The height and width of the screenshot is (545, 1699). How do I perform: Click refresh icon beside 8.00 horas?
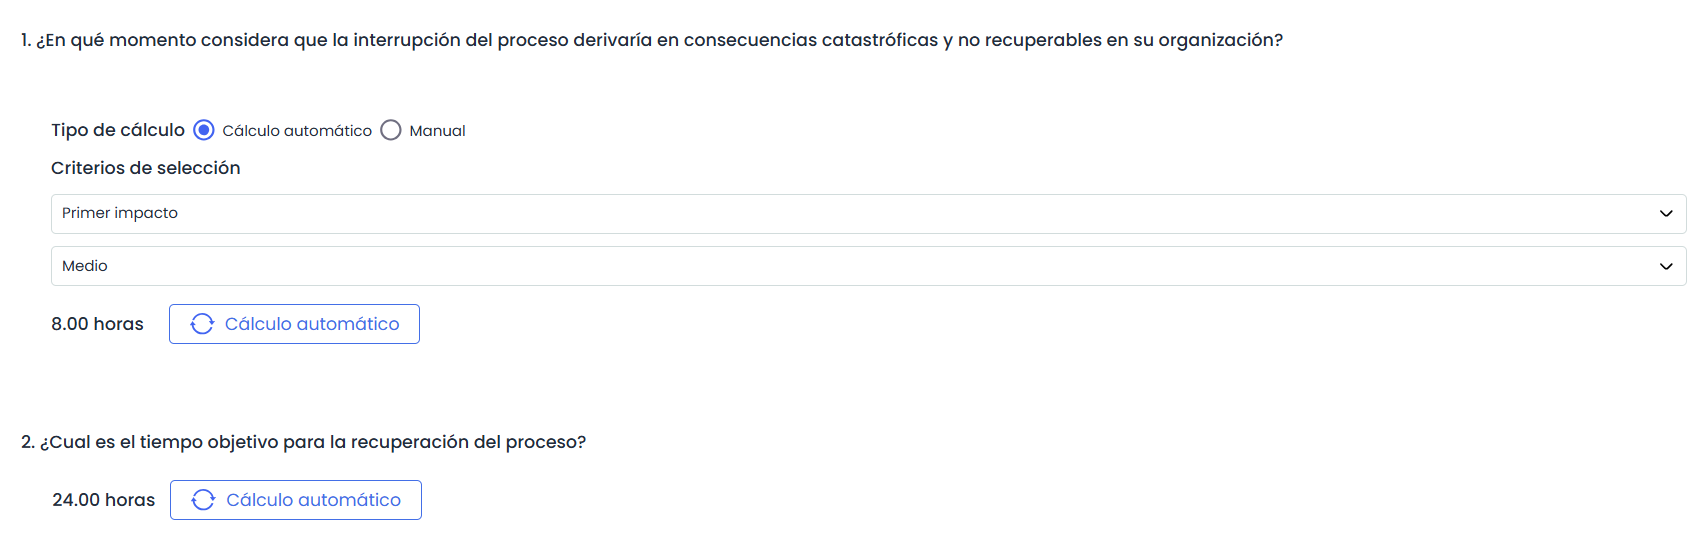point(202,324)
